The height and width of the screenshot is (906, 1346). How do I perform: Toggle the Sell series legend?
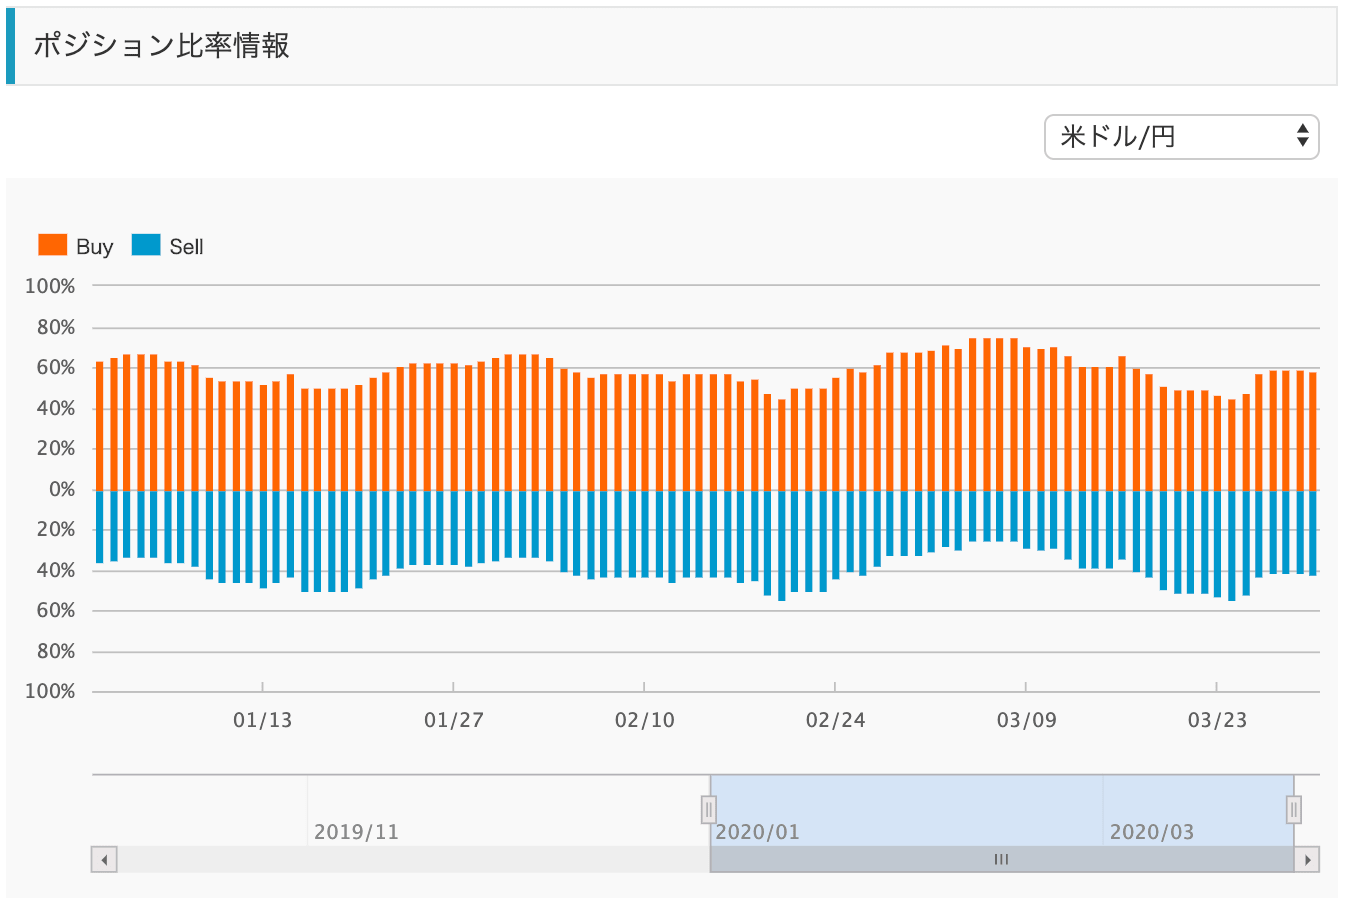167,246
